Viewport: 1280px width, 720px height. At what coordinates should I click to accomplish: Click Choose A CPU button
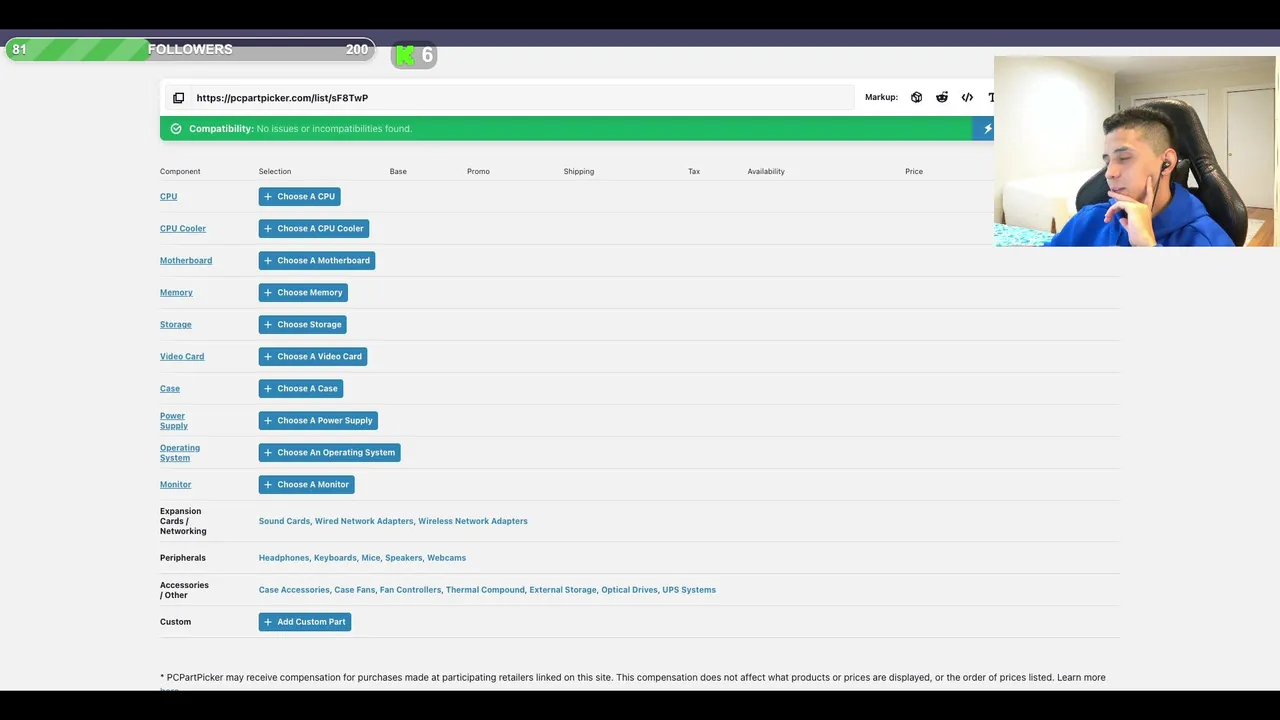(x=299, y=196)
